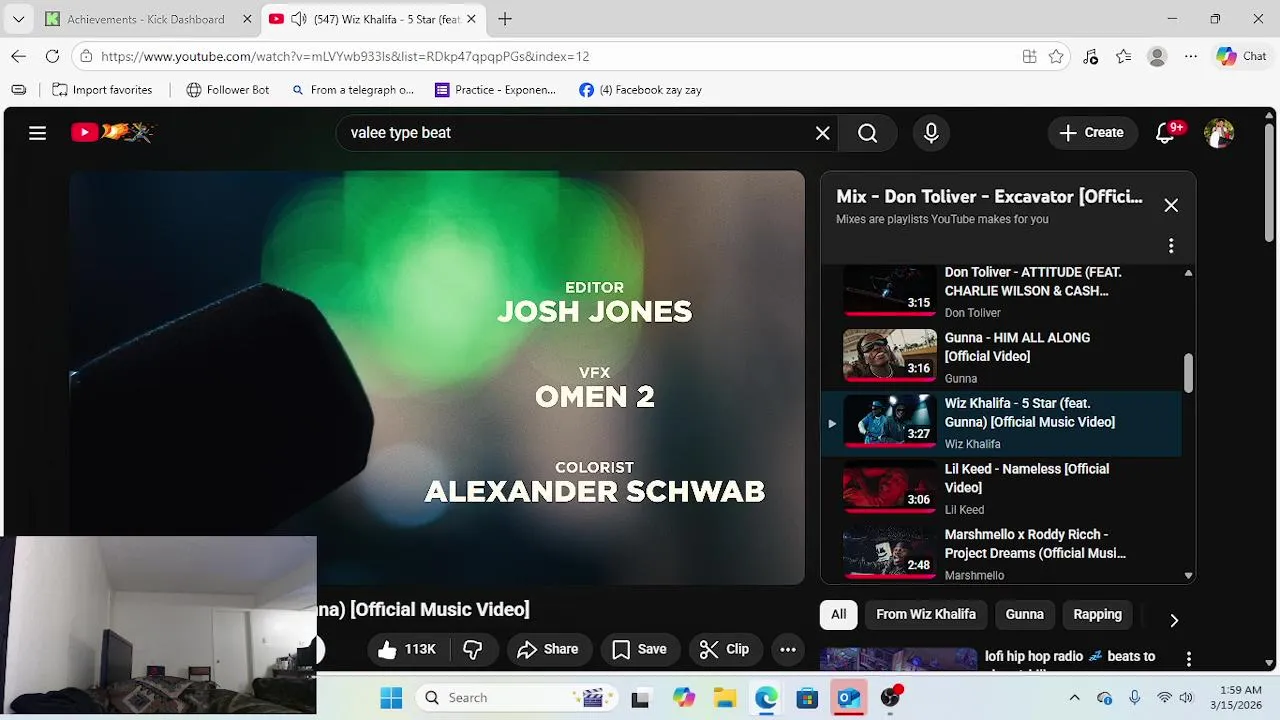Add page to favorites star
Image resolution: width=1280 pixels, height=720 pixels.
1056,57
